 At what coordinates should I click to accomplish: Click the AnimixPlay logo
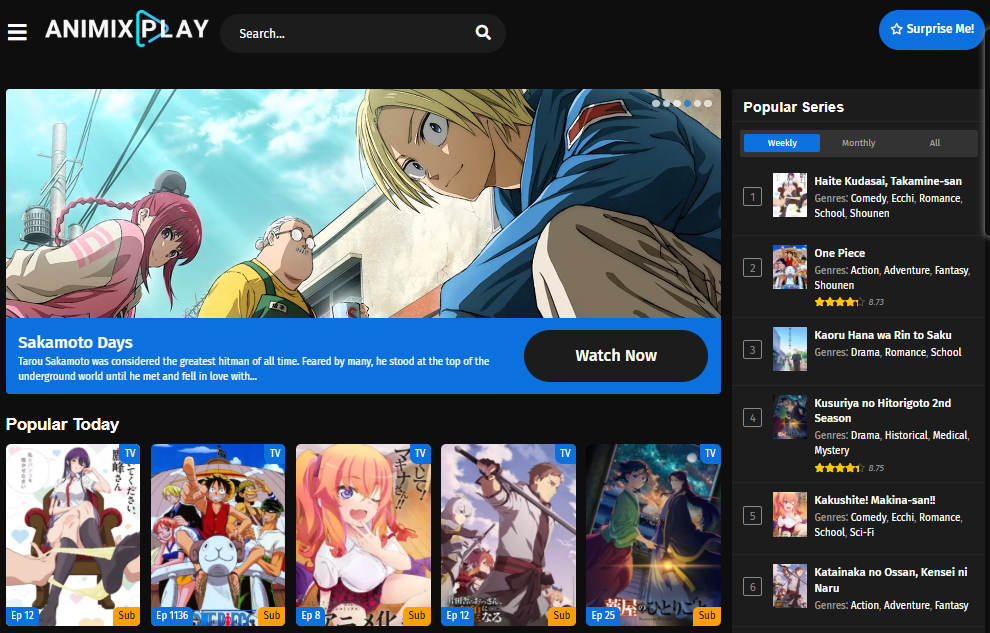click(x=127, y=28)
